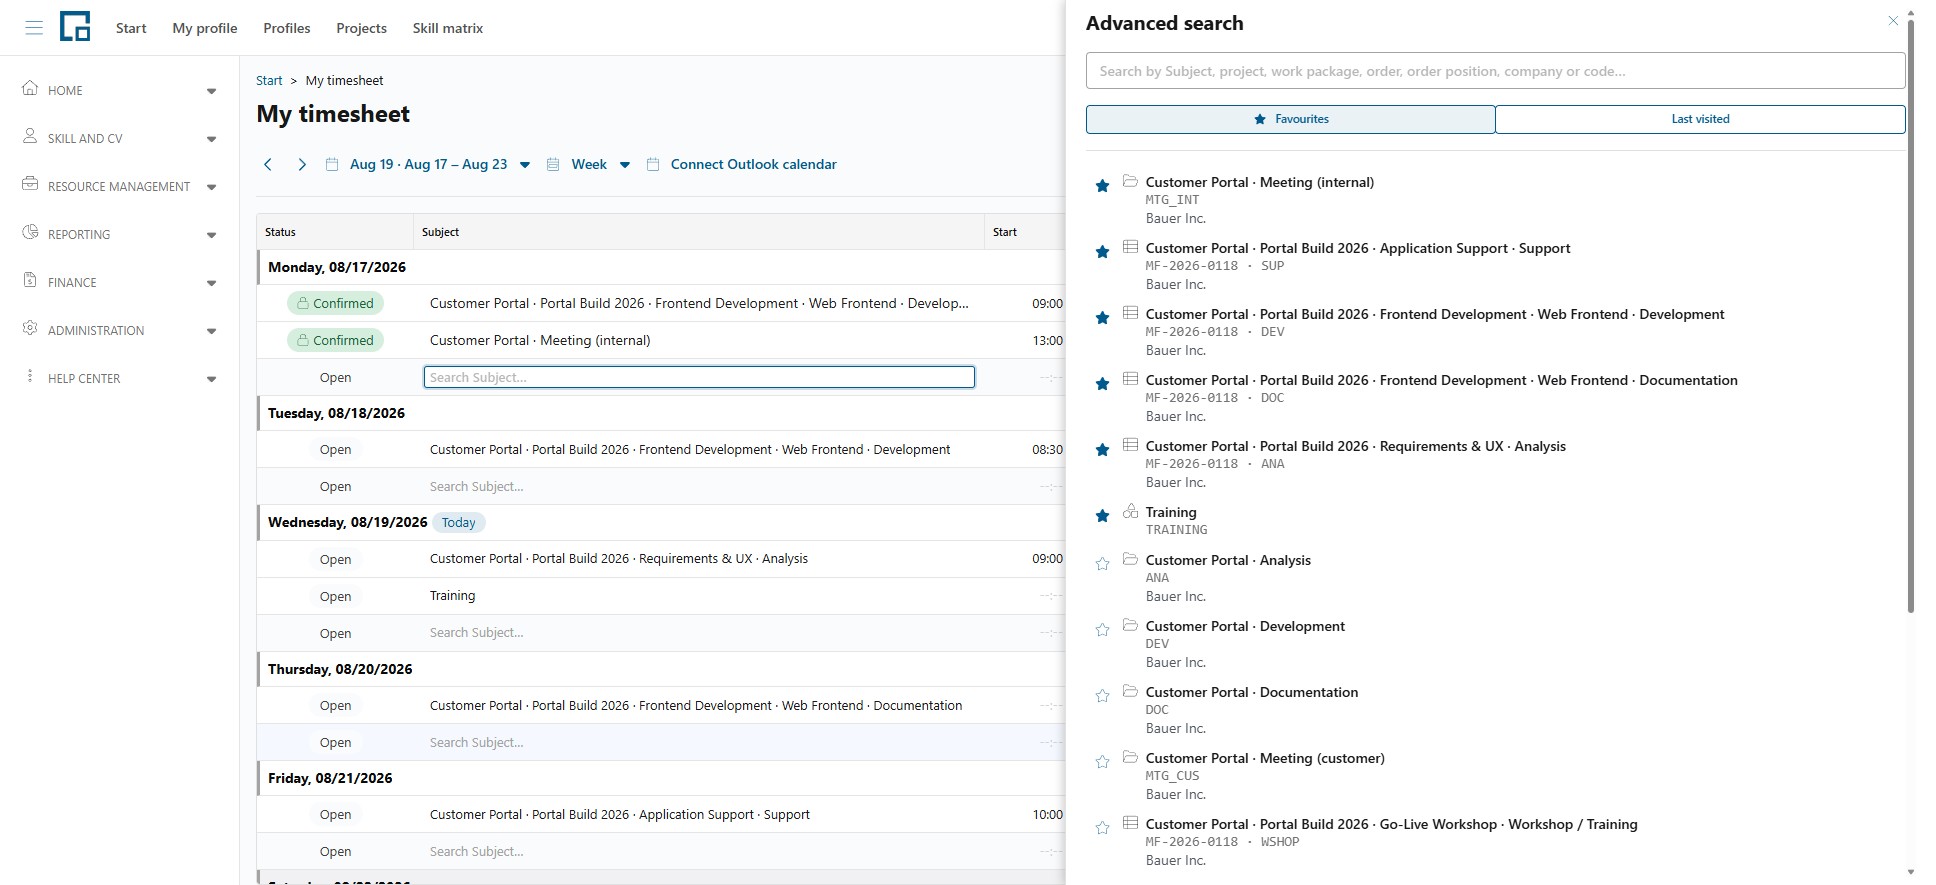Viewport: 1936px width, 885px height.
Task: Click the Today badge on Wednesday
Action: 459,522
